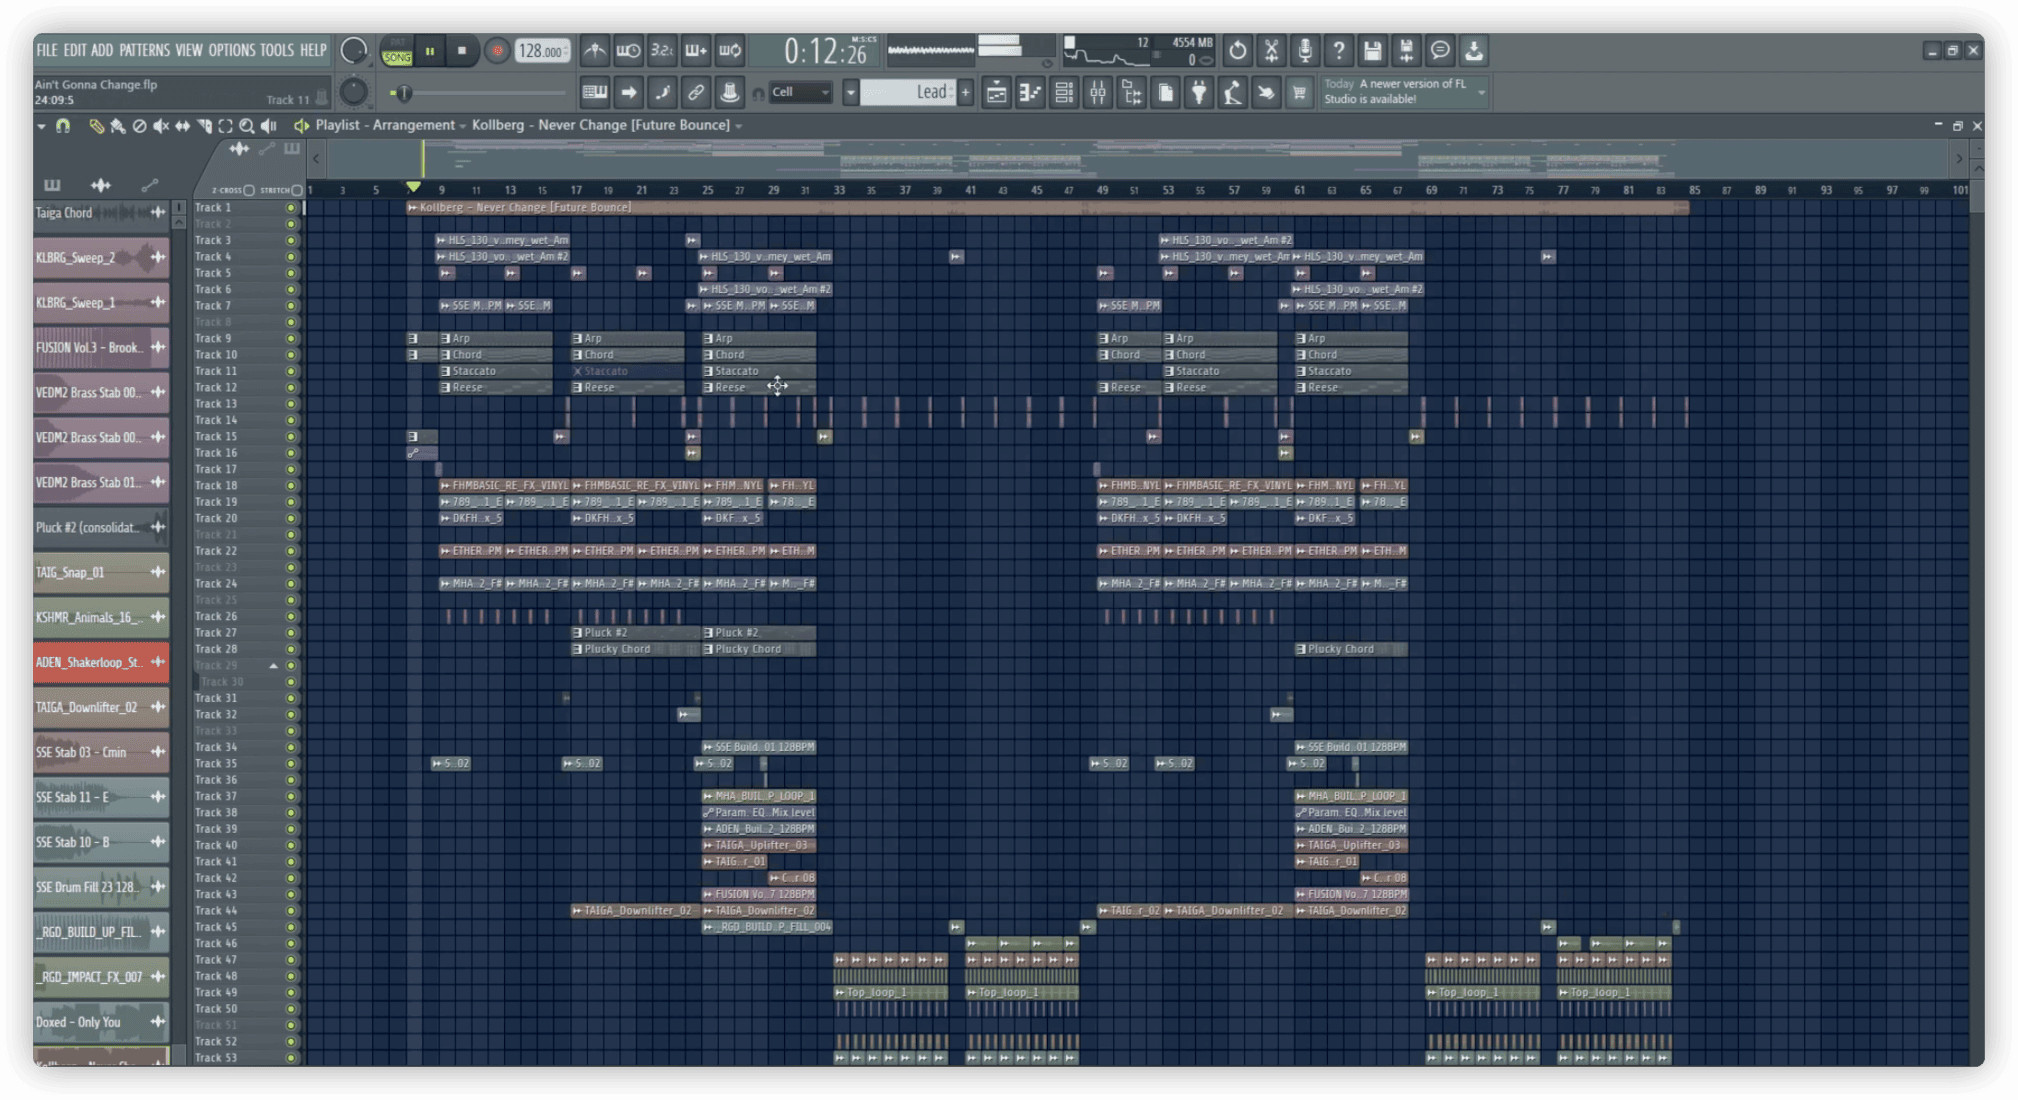Click the download content icon
Viewport: 2018px width, 1100px height.
coord(1474,50)
